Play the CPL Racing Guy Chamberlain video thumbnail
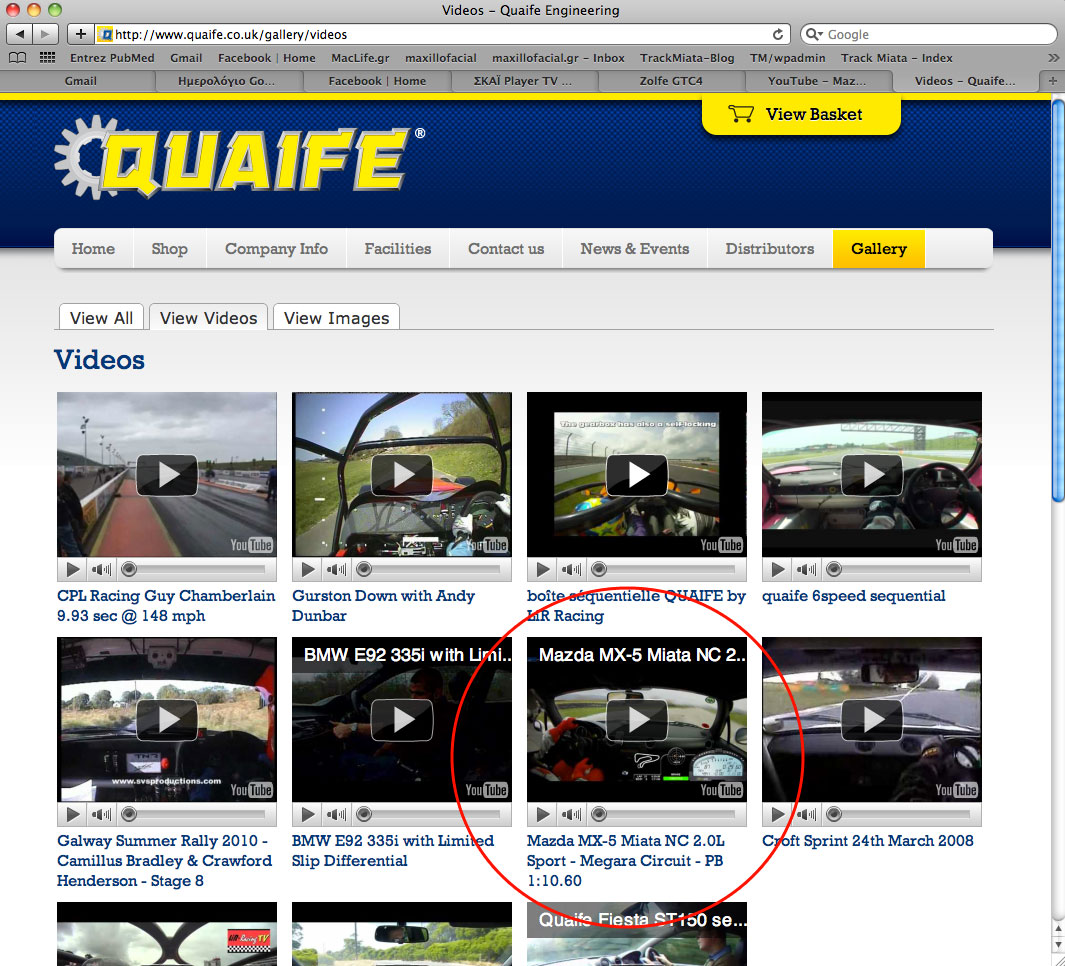The image size is (1065, 966). [x=167, y=475]
